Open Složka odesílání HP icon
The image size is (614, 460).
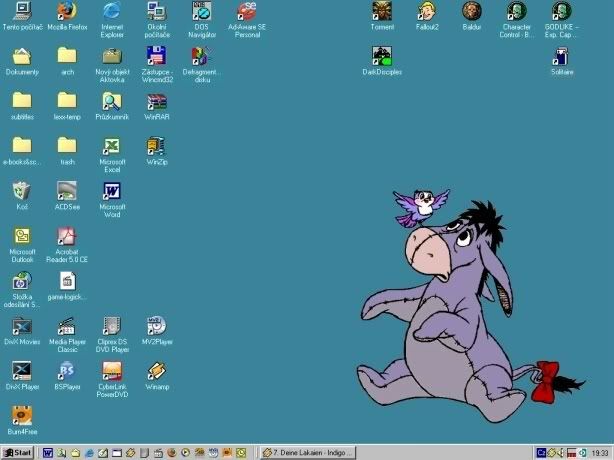(x=22, y=290)
